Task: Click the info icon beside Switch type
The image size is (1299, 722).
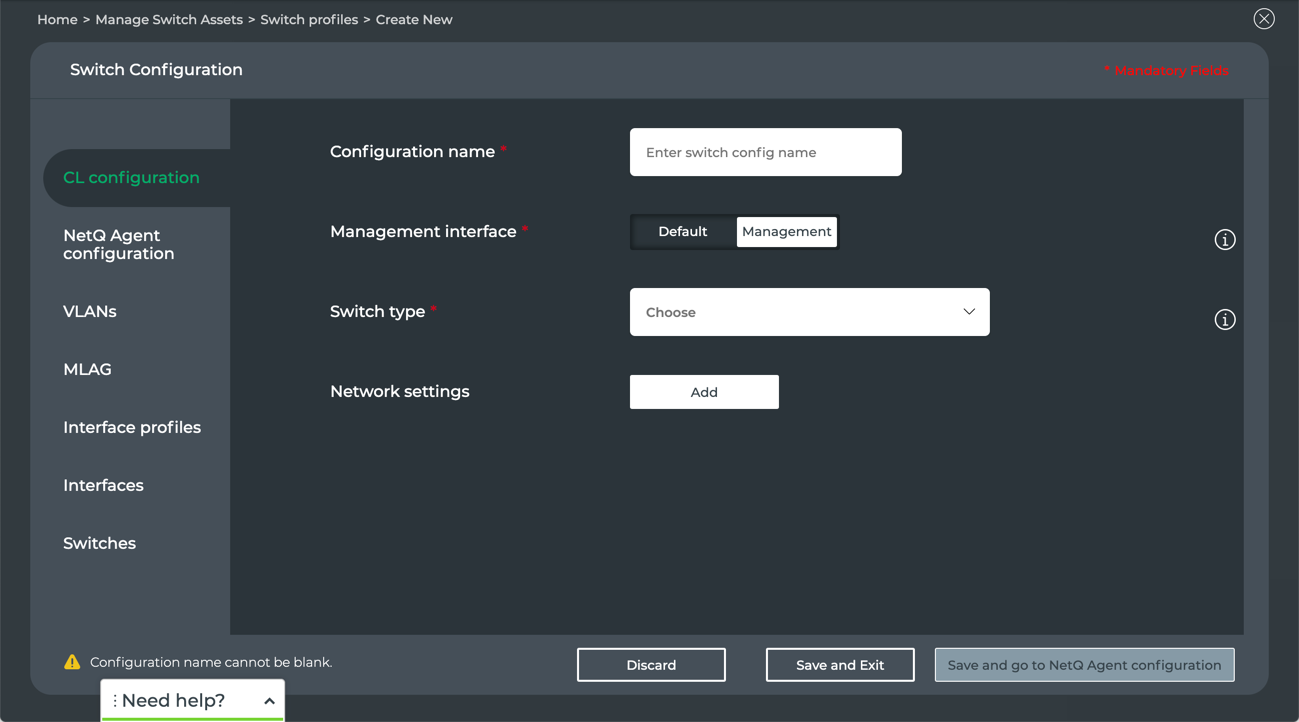Action: point(1224,320)
